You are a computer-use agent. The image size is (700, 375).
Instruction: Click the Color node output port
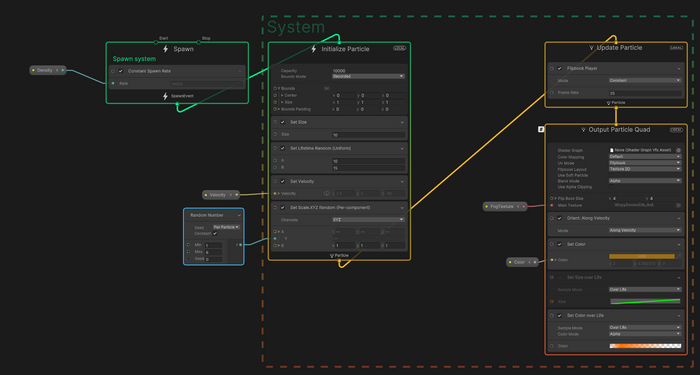(535, 262)
